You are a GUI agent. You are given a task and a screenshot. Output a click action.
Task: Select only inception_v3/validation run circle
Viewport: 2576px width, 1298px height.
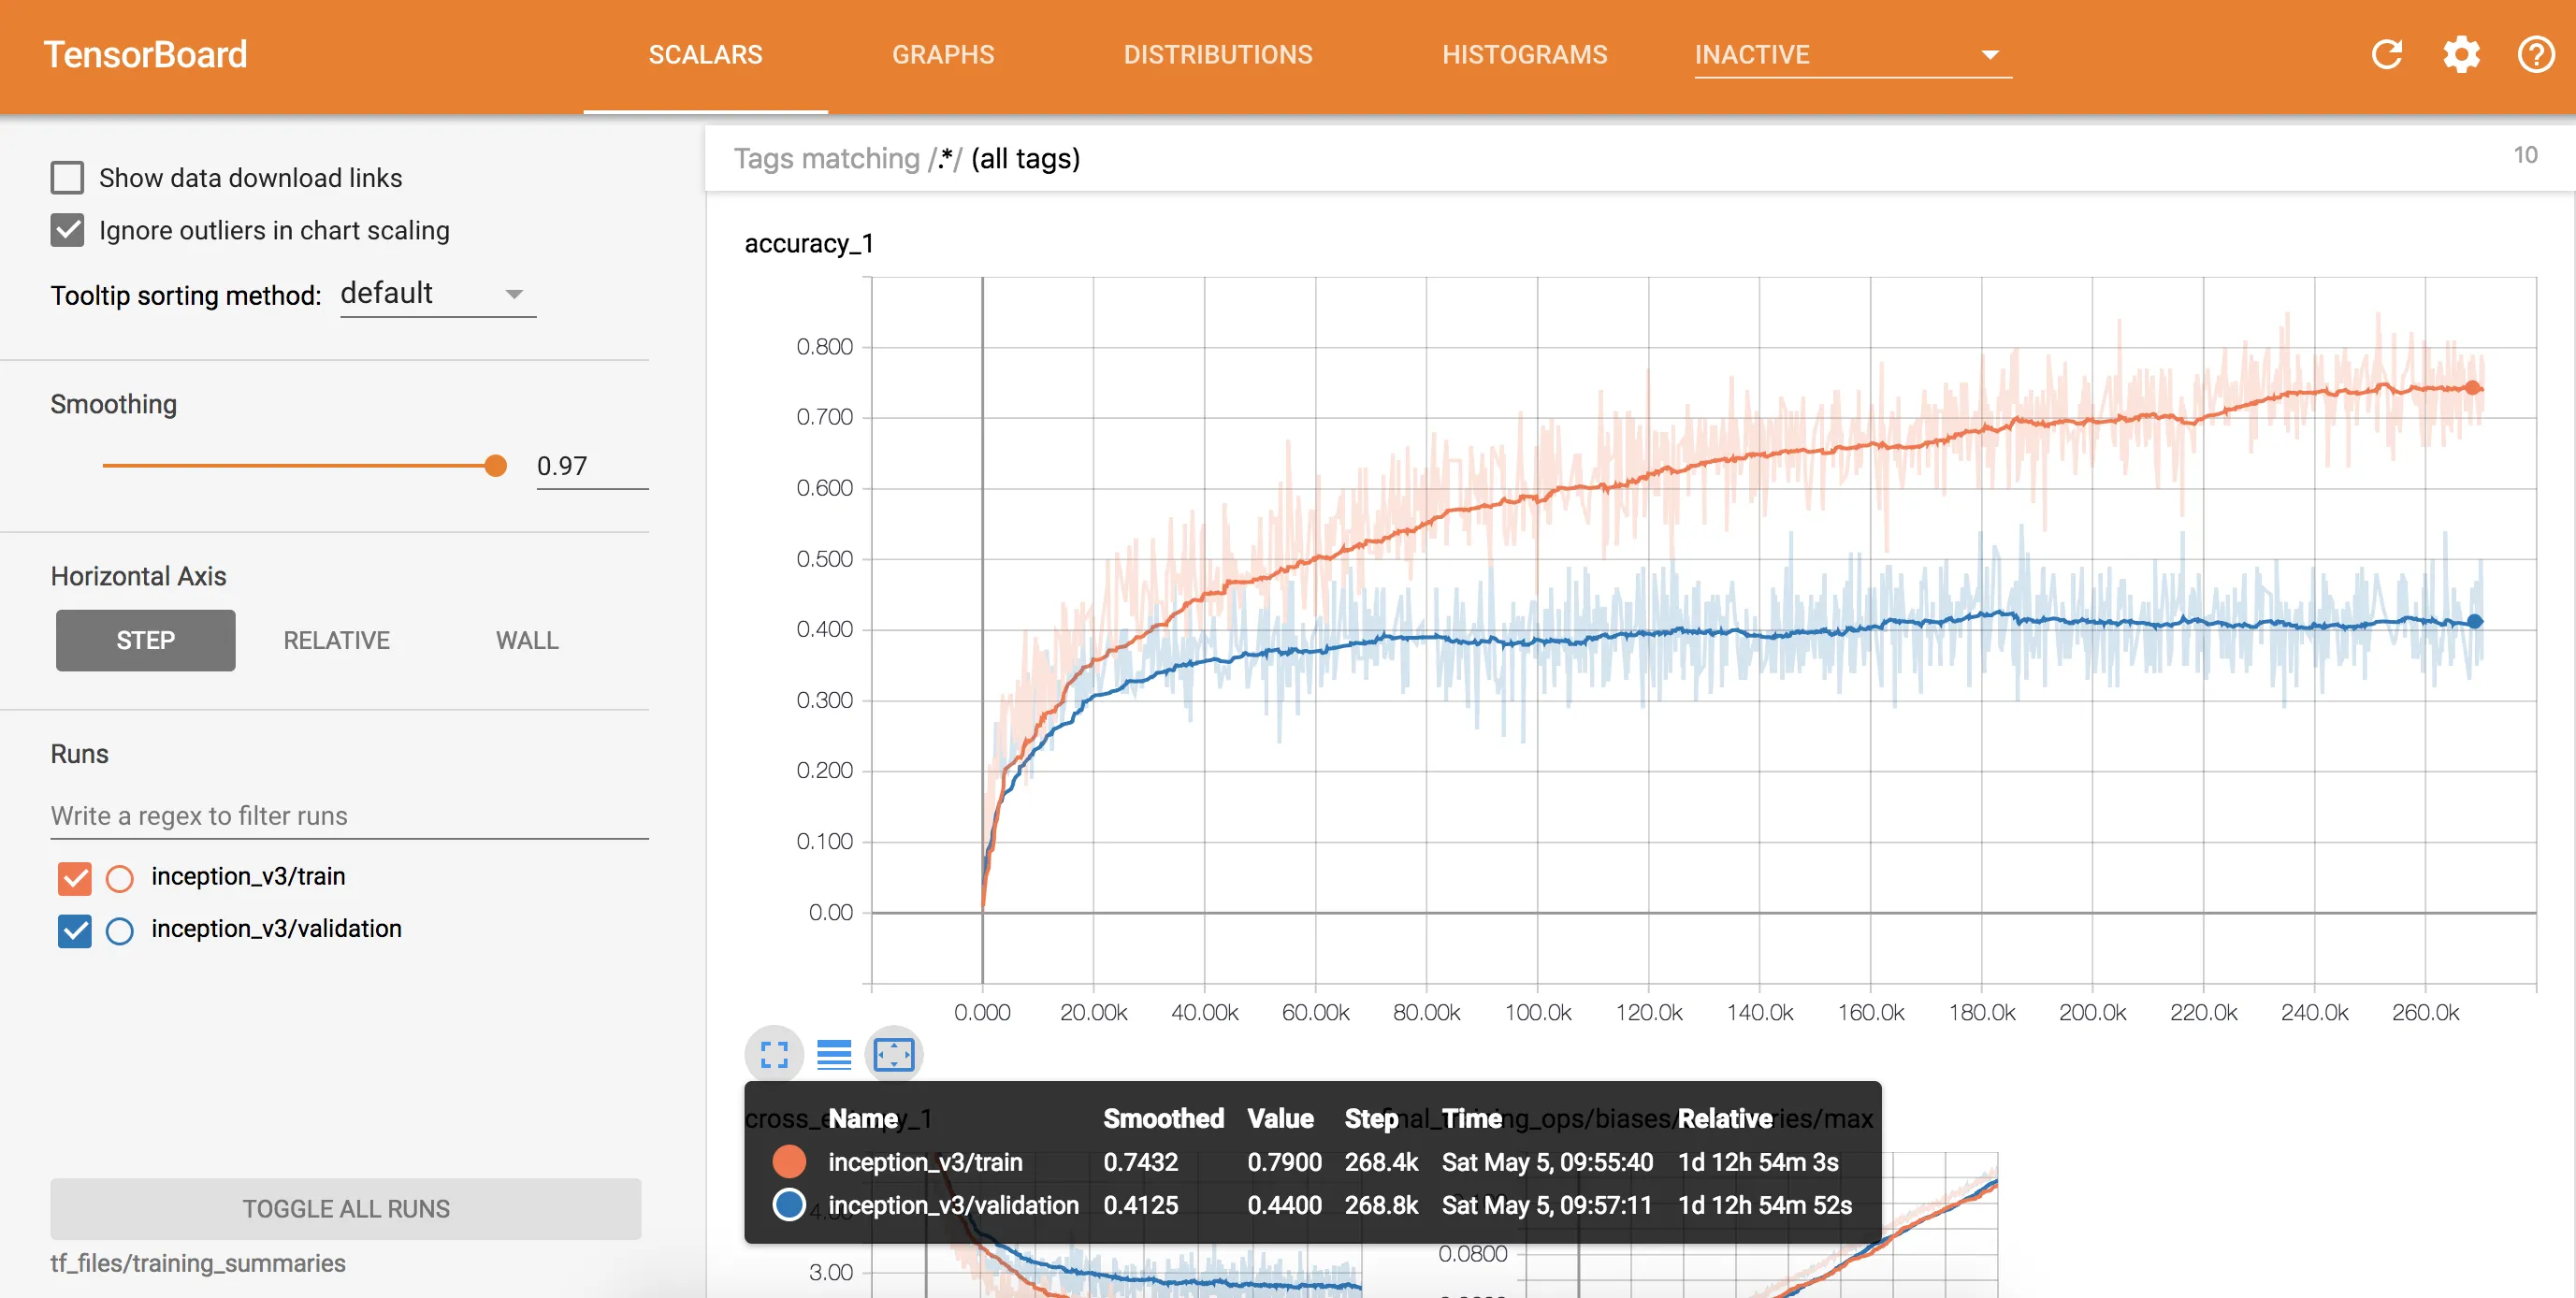[120, 931]
